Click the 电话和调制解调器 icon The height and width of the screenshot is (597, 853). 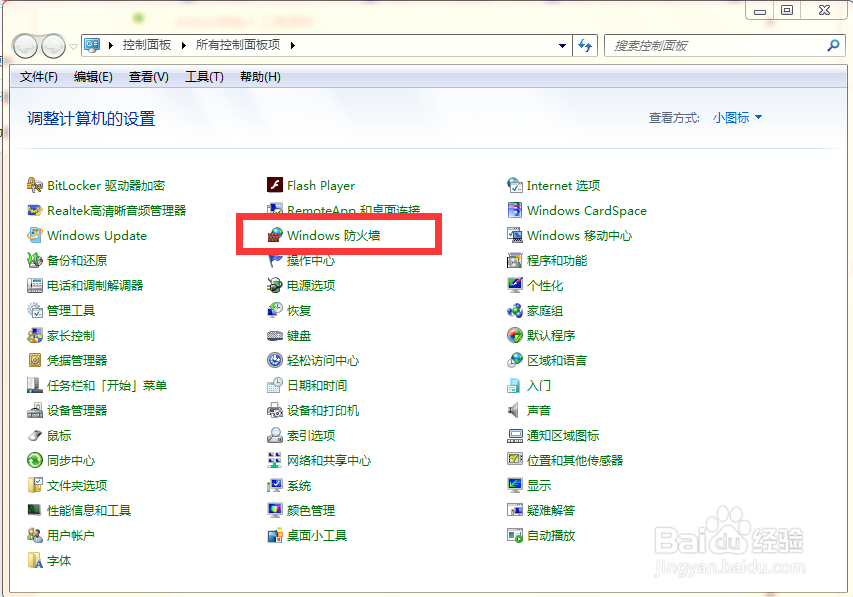[35, 286]
